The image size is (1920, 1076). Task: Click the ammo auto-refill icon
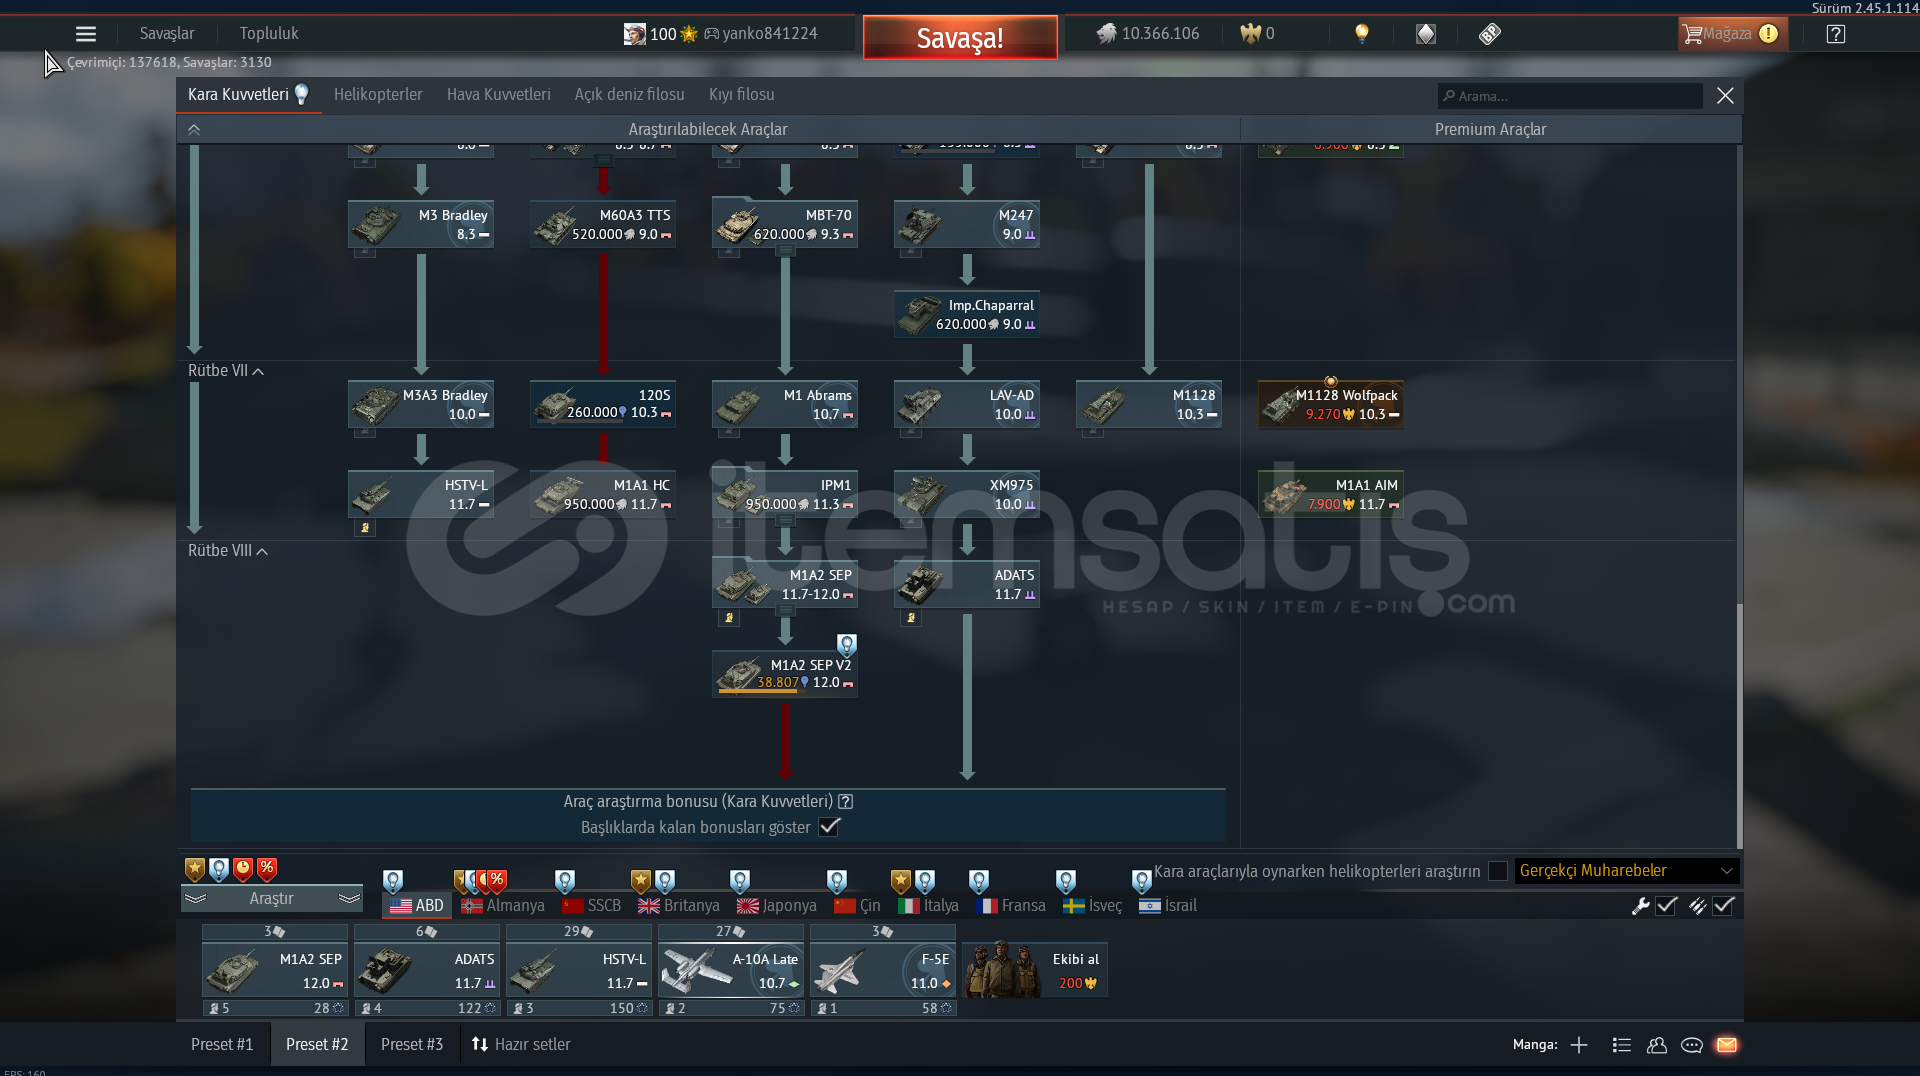tap(1697, 906)
